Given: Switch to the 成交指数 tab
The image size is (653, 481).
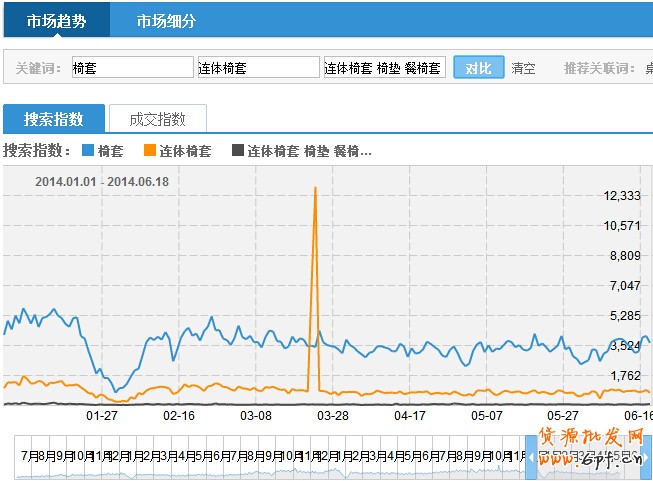Looking at the screenshot, I should tap(157, 119).
